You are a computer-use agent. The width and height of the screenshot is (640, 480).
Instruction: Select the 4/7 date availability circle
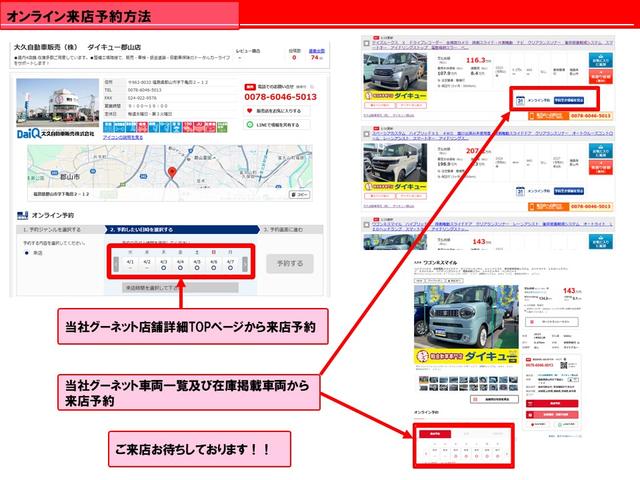pyautogui.click(x=229, y=268)
